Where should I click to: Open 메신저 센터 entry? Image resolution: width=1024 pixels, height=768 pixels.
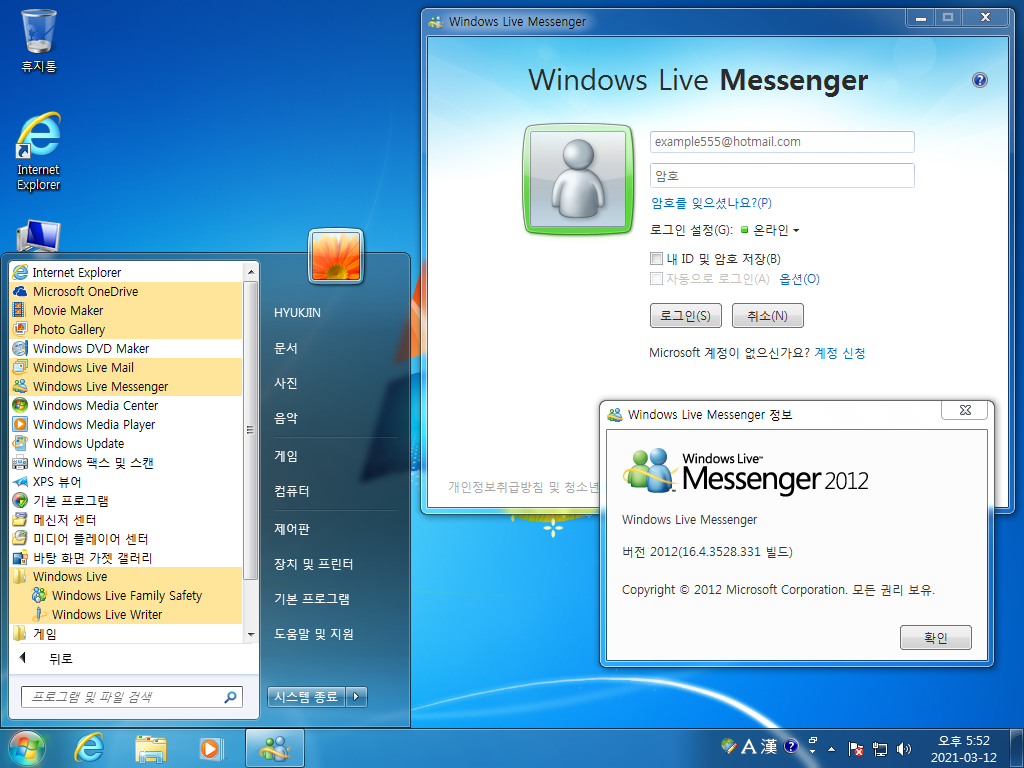(x=127, y=519)
